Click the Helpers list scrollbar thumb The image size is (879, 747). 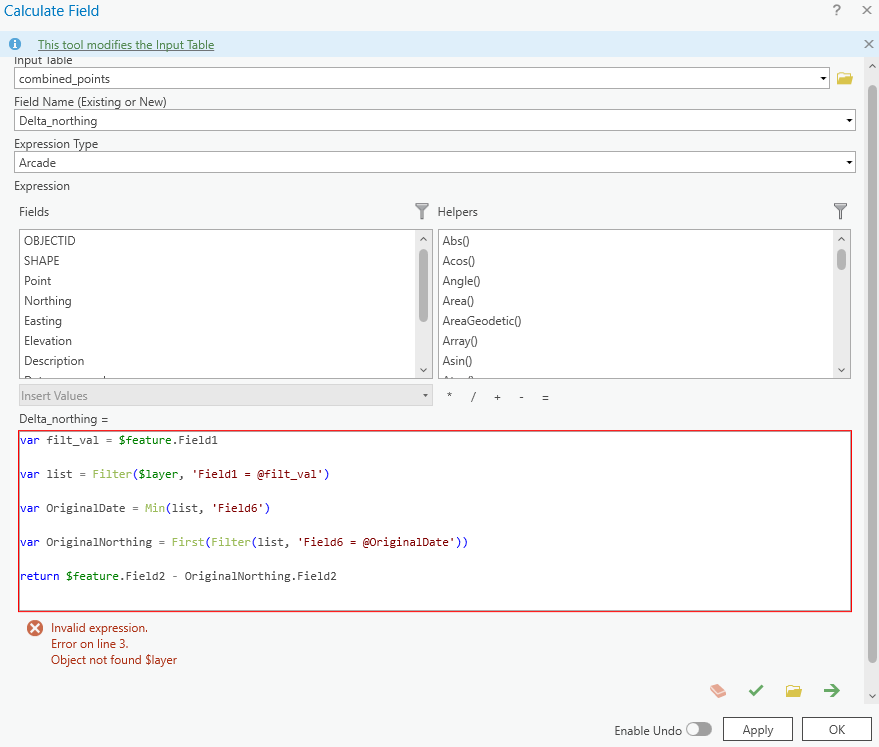(x=841, y=259)
